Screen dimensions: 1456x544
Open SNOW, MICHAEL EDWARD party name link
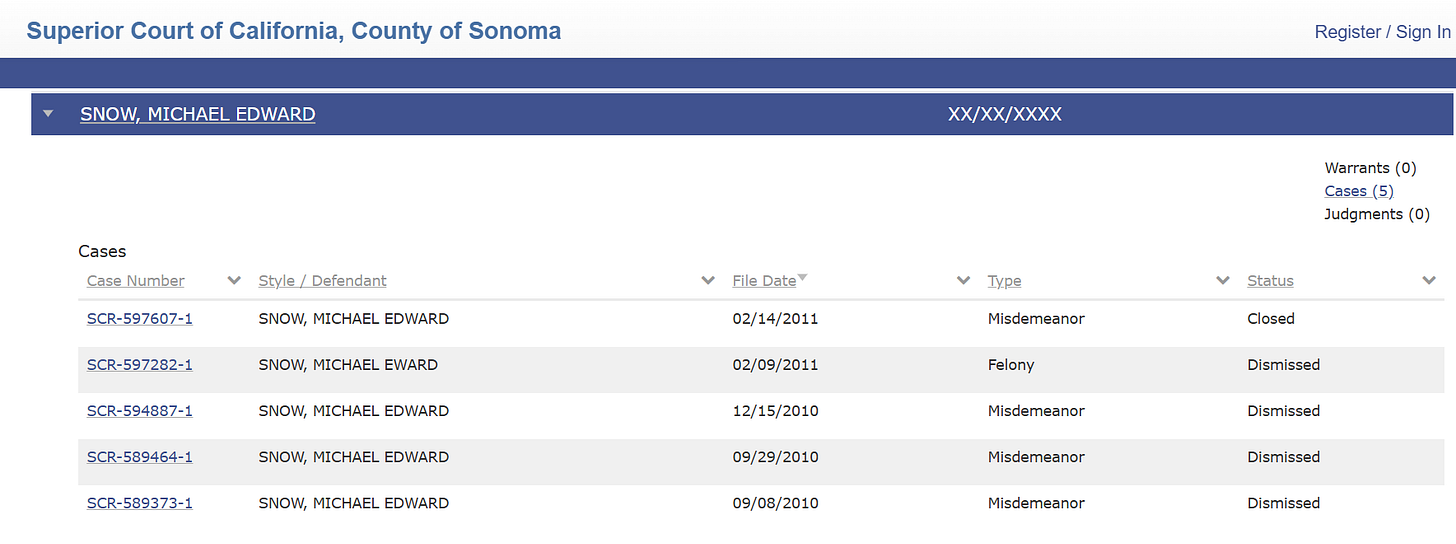tap(198, 114)
